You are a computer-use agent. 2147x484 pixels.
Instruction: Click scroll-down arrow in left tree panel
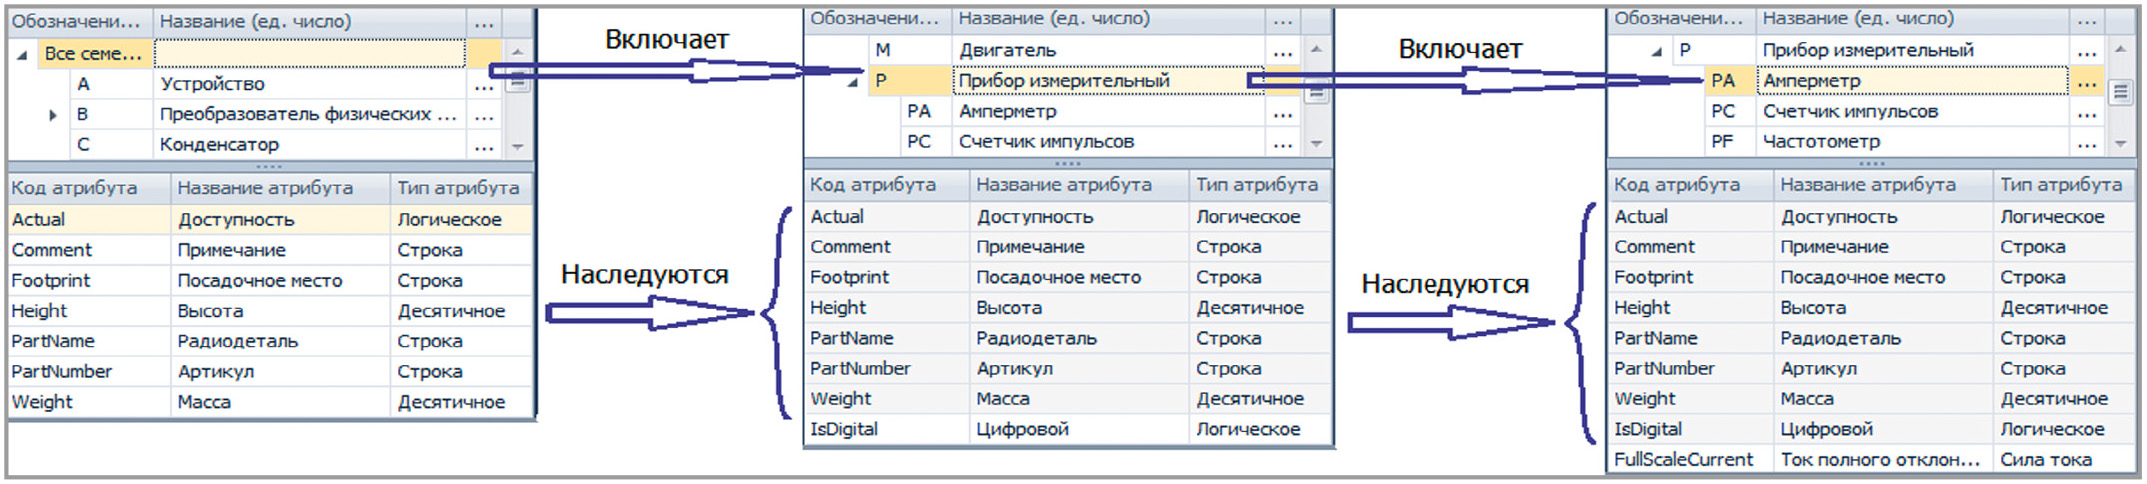pyautogui.click(x=517, y=147)
